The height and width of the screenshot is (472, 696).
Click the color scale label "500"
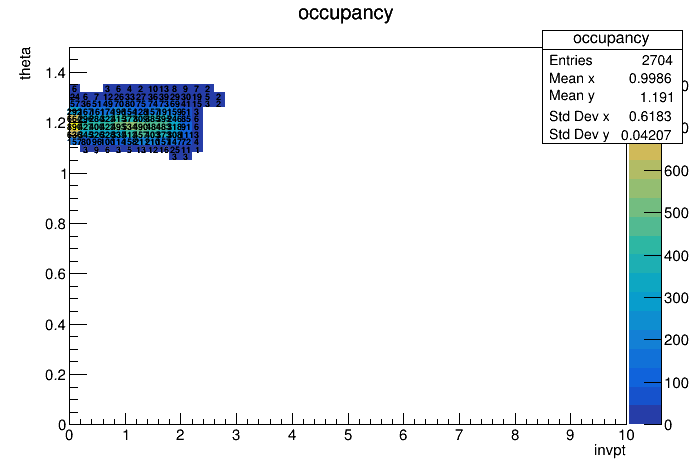pos(676,213)
